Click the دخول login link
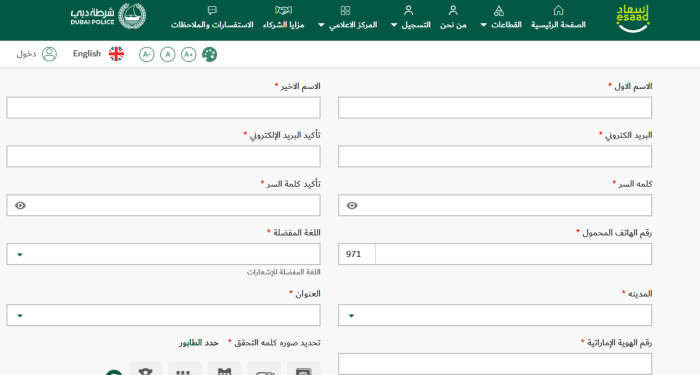 tap(26, 54)
